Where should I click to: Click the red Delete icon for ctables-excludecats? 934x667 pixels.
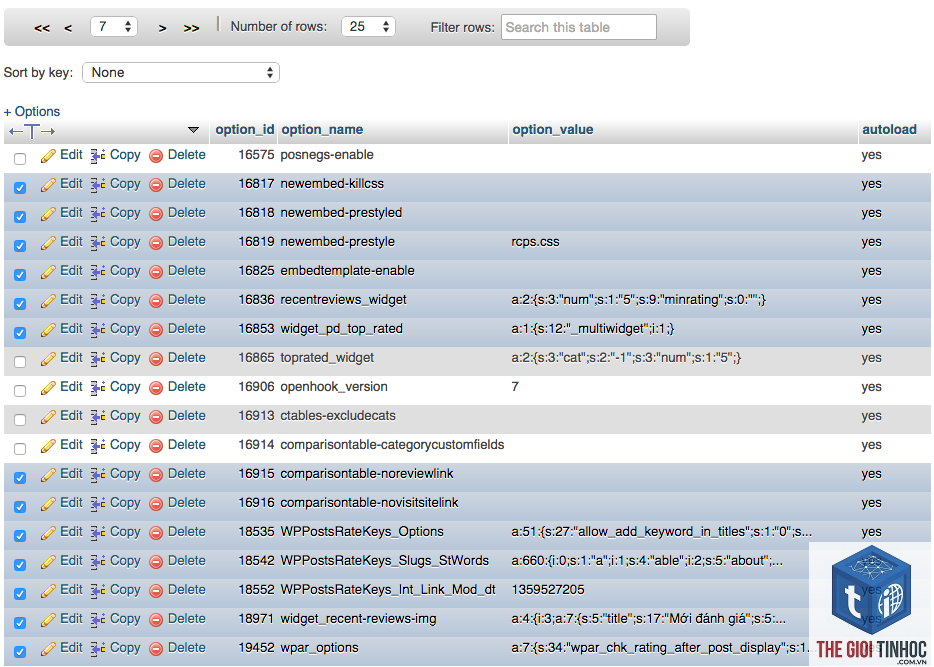156,417
